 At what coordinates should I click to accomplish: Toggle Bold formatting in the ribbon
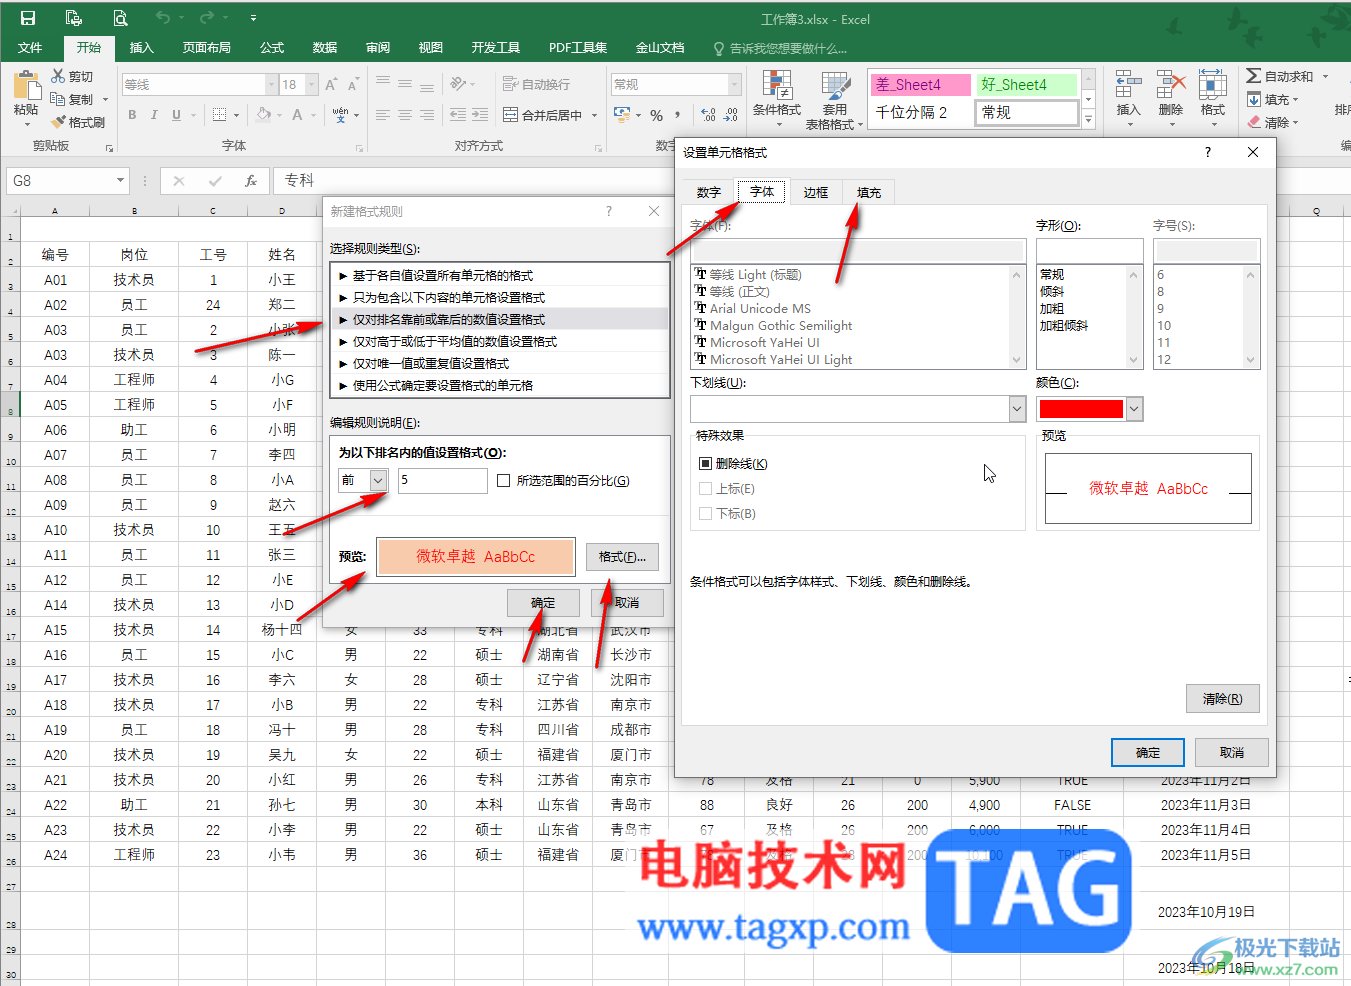[132, 115]
